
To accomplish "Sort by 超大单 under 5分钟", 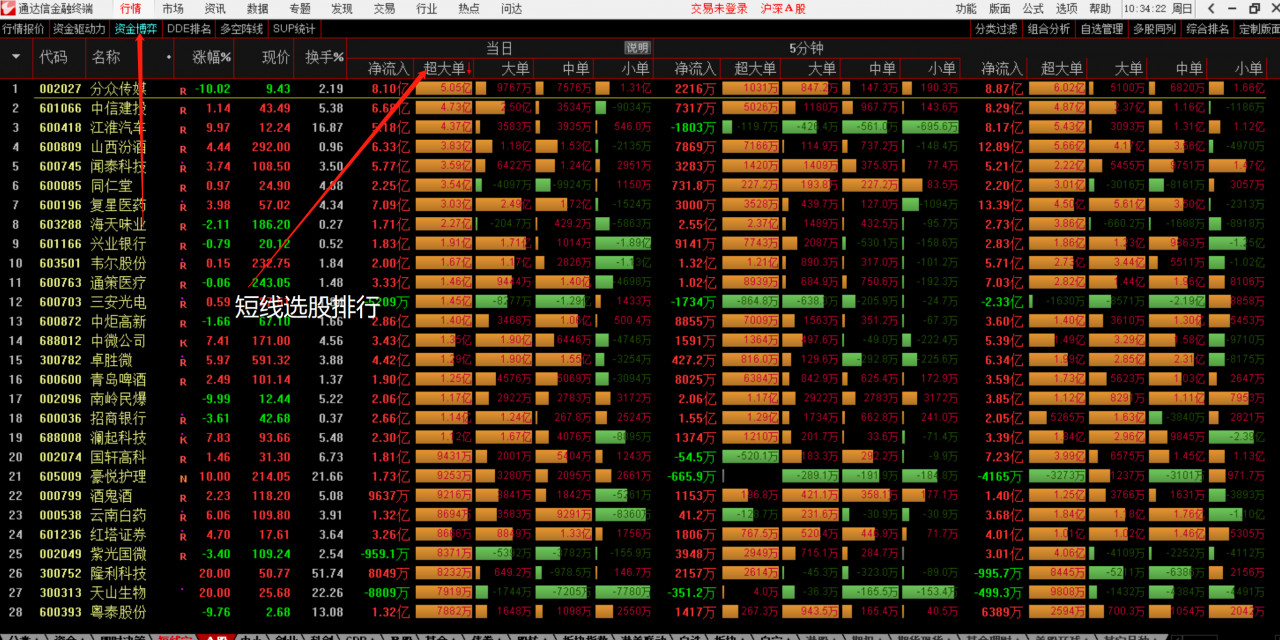I will tap(755, 69).
